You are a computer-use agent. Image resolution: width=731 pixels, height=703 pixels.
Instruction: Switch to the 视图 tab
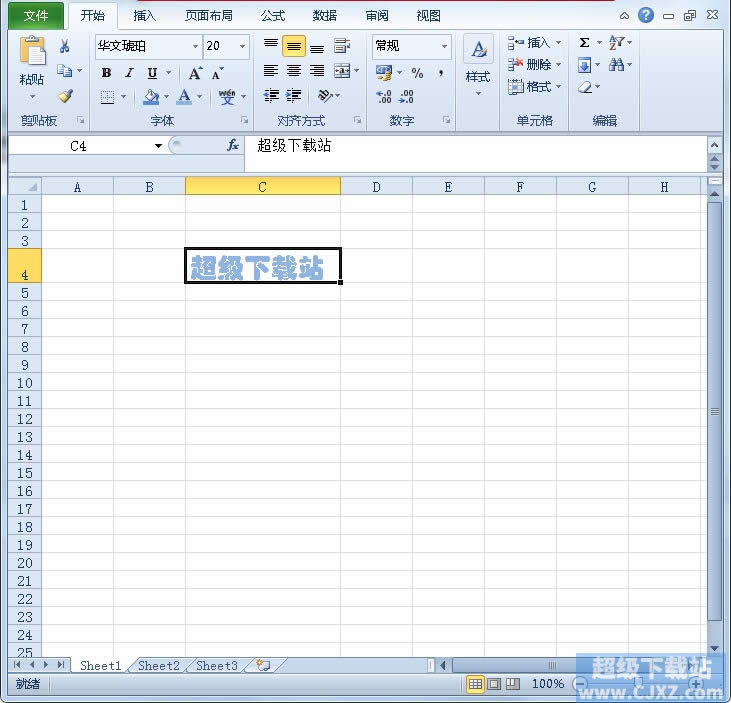[428, 16]
